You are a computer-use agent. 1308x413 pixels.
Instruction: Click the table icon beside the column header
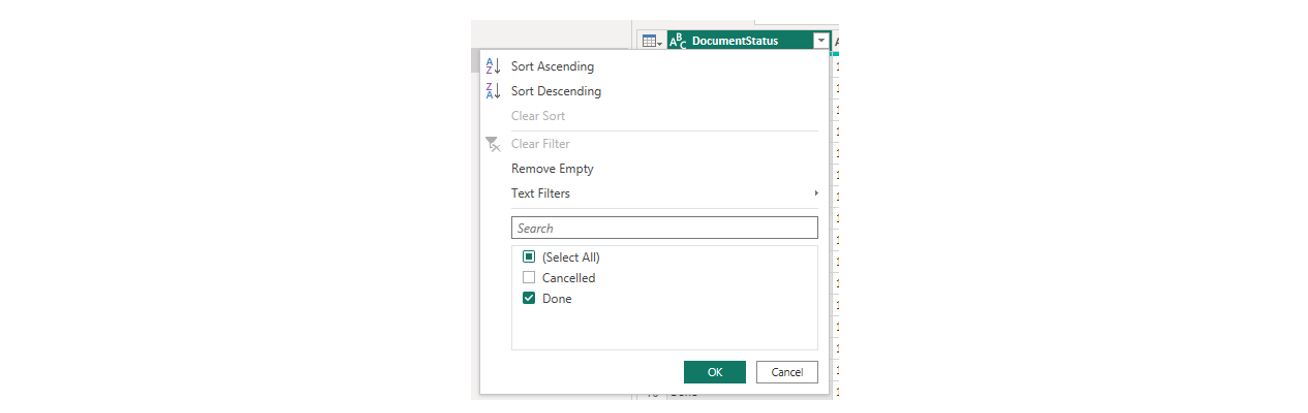[x=651, y=41]
